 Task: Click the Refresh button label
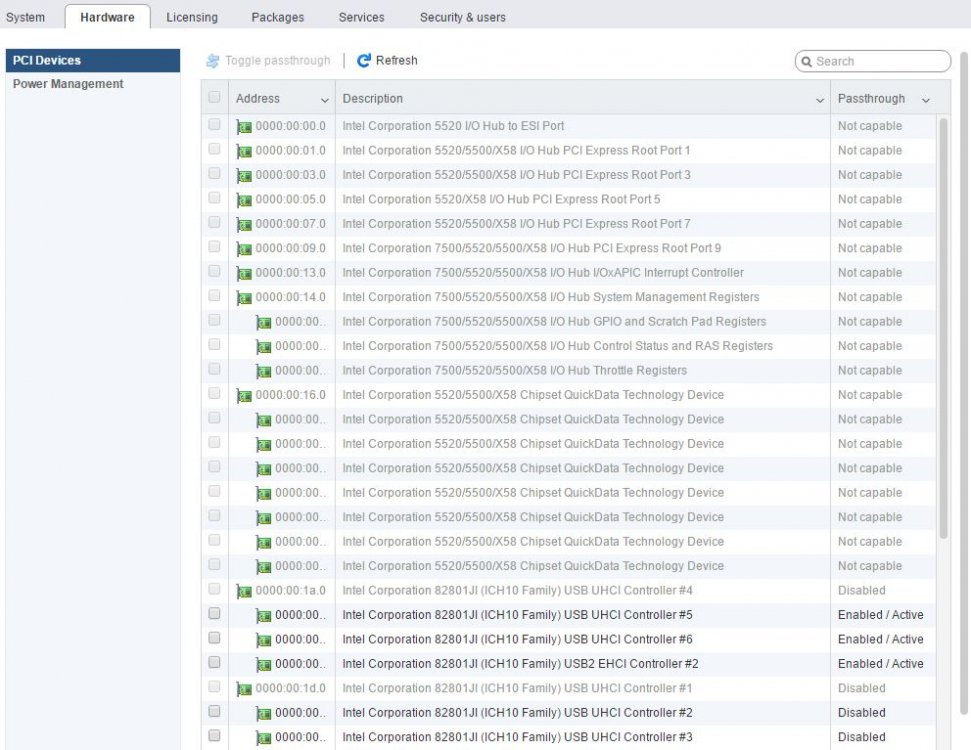(x=396, y=61)
